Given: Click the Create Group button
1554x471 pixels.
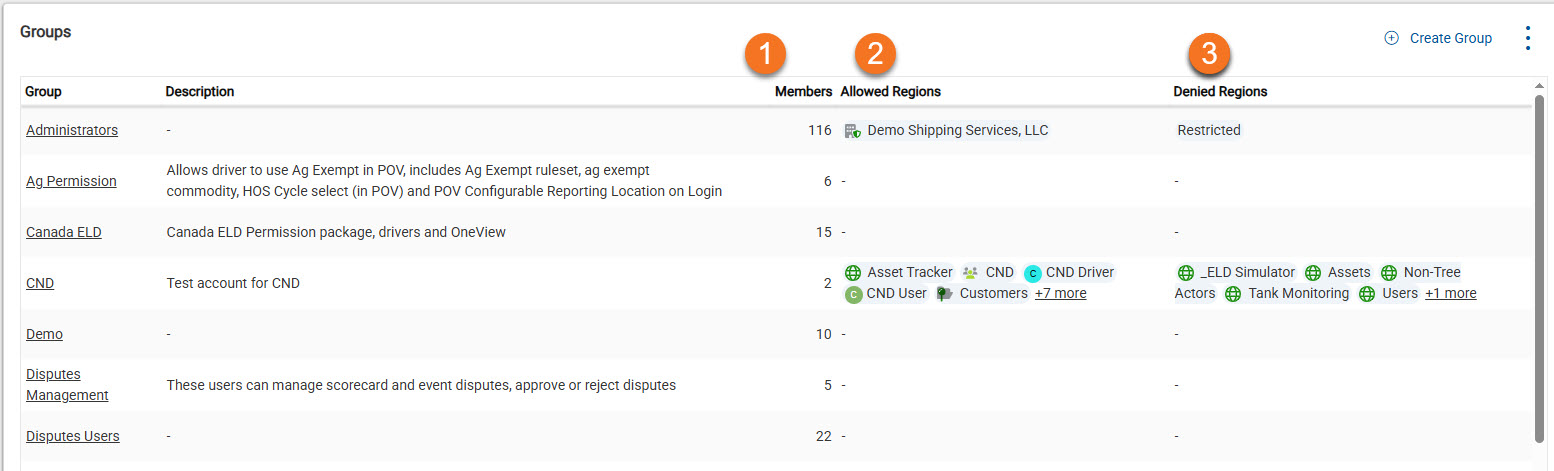Looking at the screenshot, I should (1438, 38).
